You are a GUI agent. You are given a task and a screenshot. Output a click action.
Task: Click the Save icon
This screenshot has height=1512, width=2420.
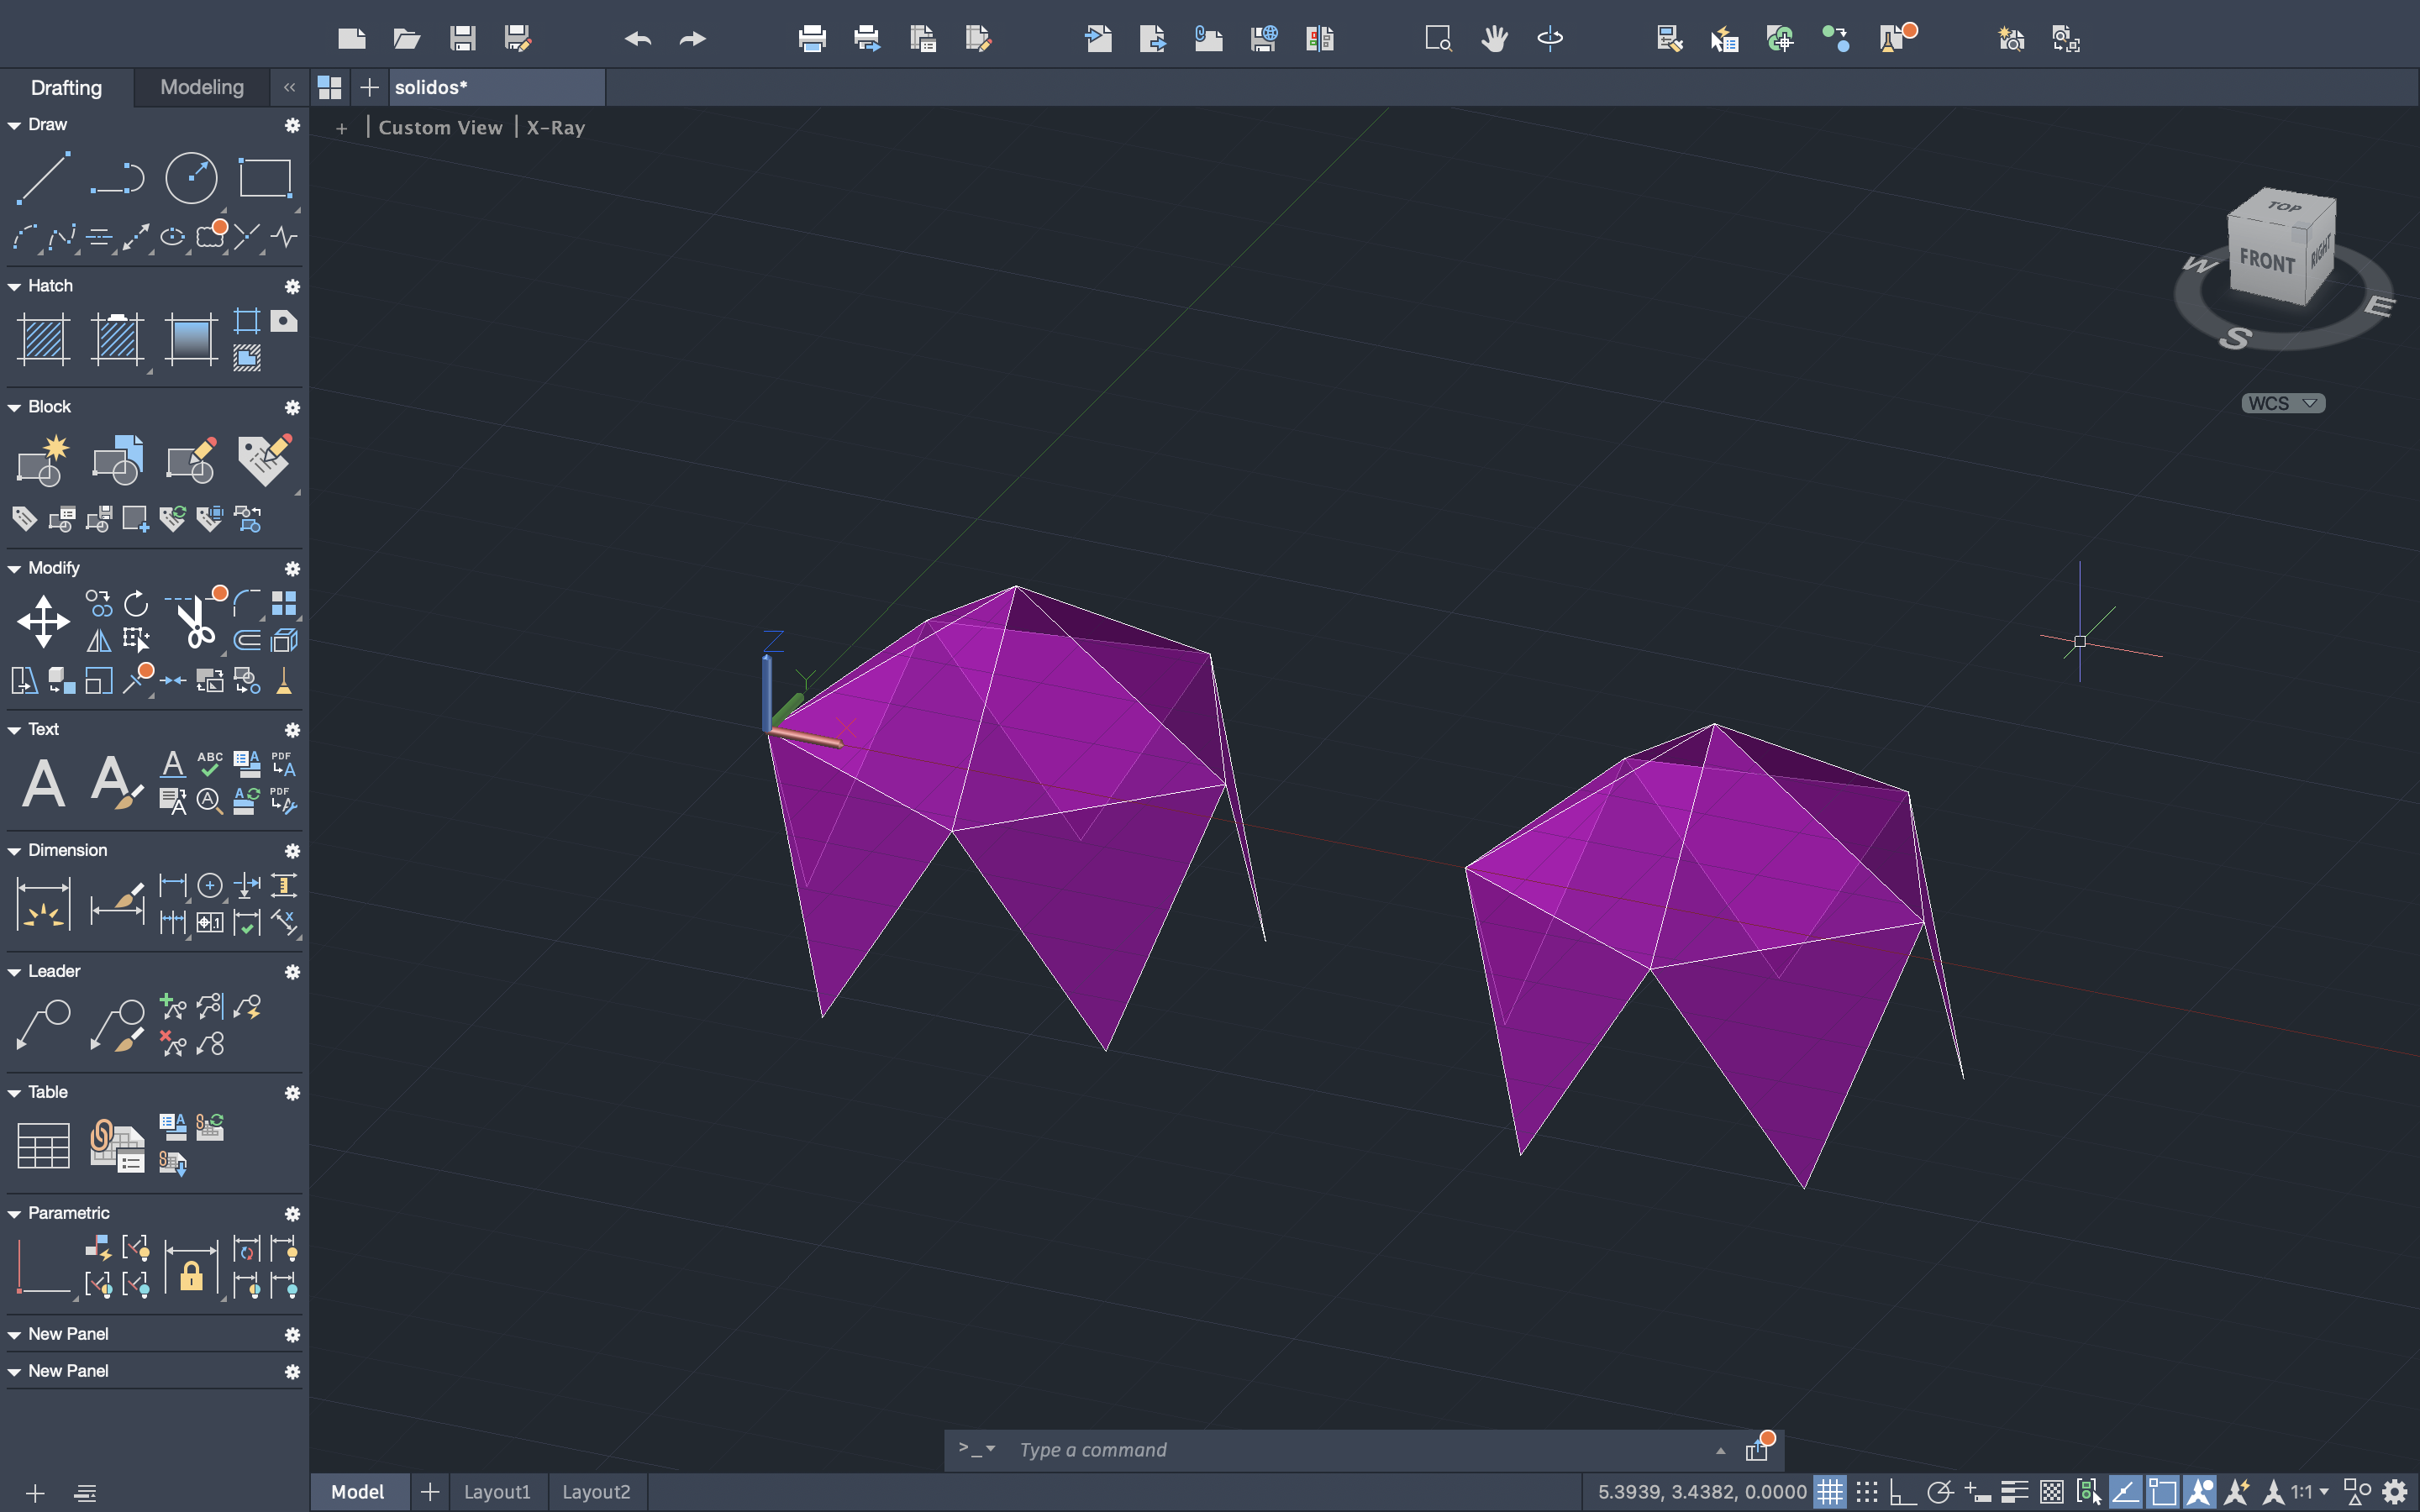[462, 39]
